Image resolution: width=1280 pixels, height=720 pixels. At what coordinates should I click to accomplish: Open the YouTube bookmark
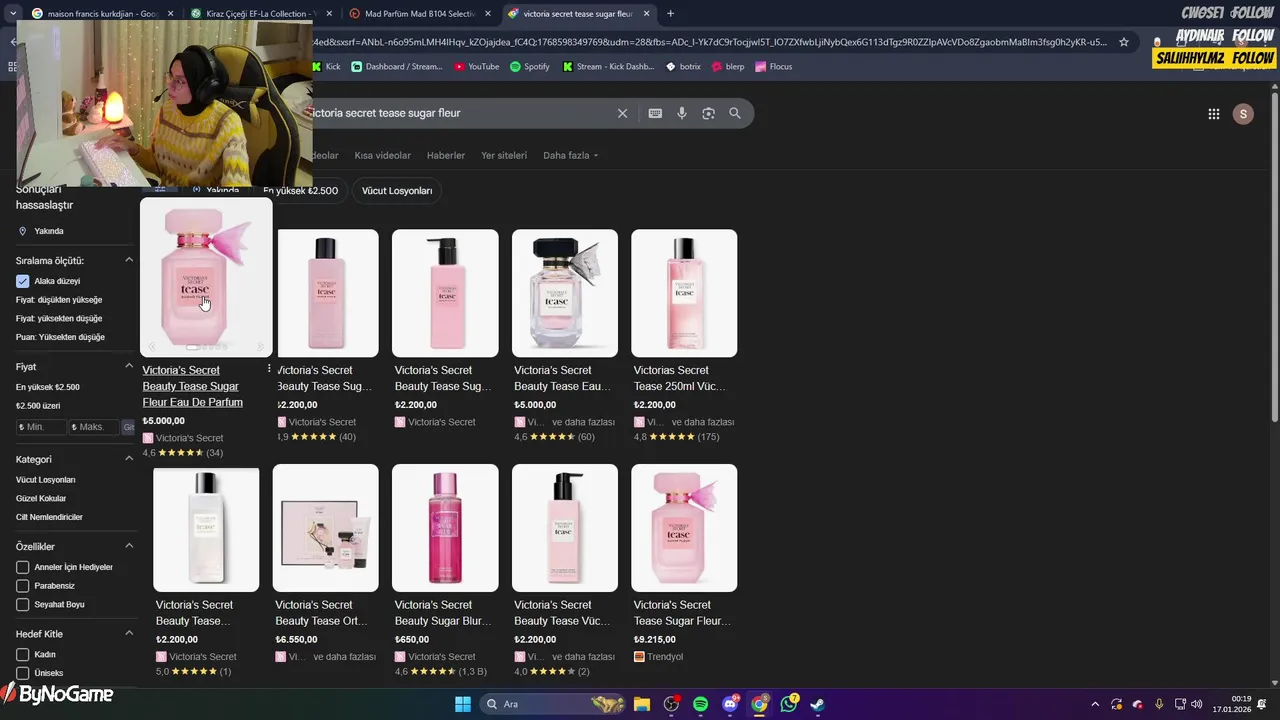(476, 67)
